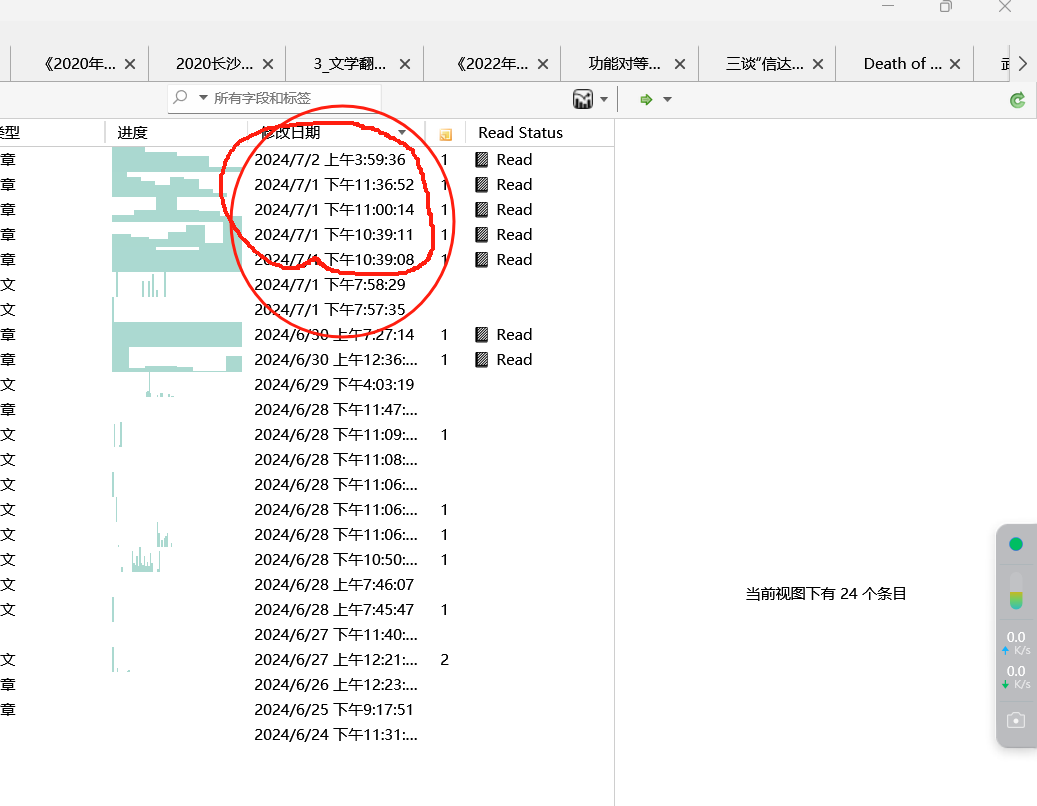
Task: Click the graph view toolbar icon
Action: [583, 99]
